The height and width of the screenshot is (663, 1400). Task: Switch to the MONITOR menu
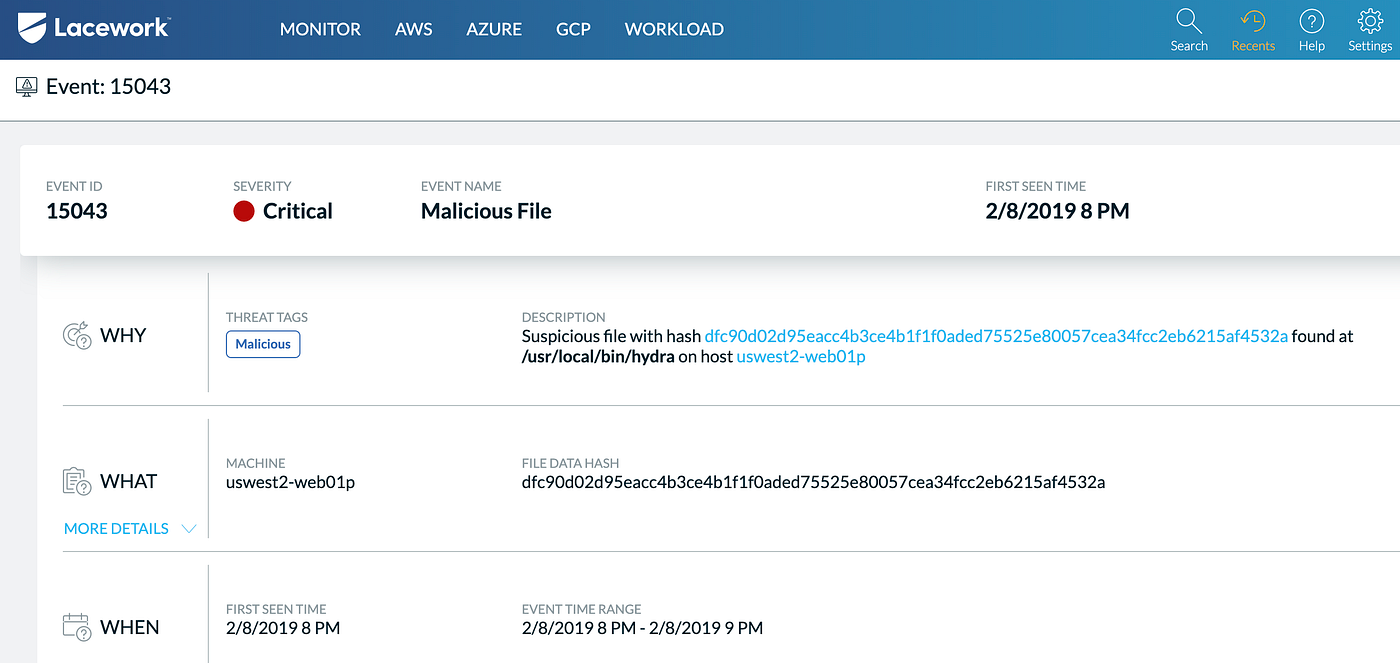pos(320,29)
